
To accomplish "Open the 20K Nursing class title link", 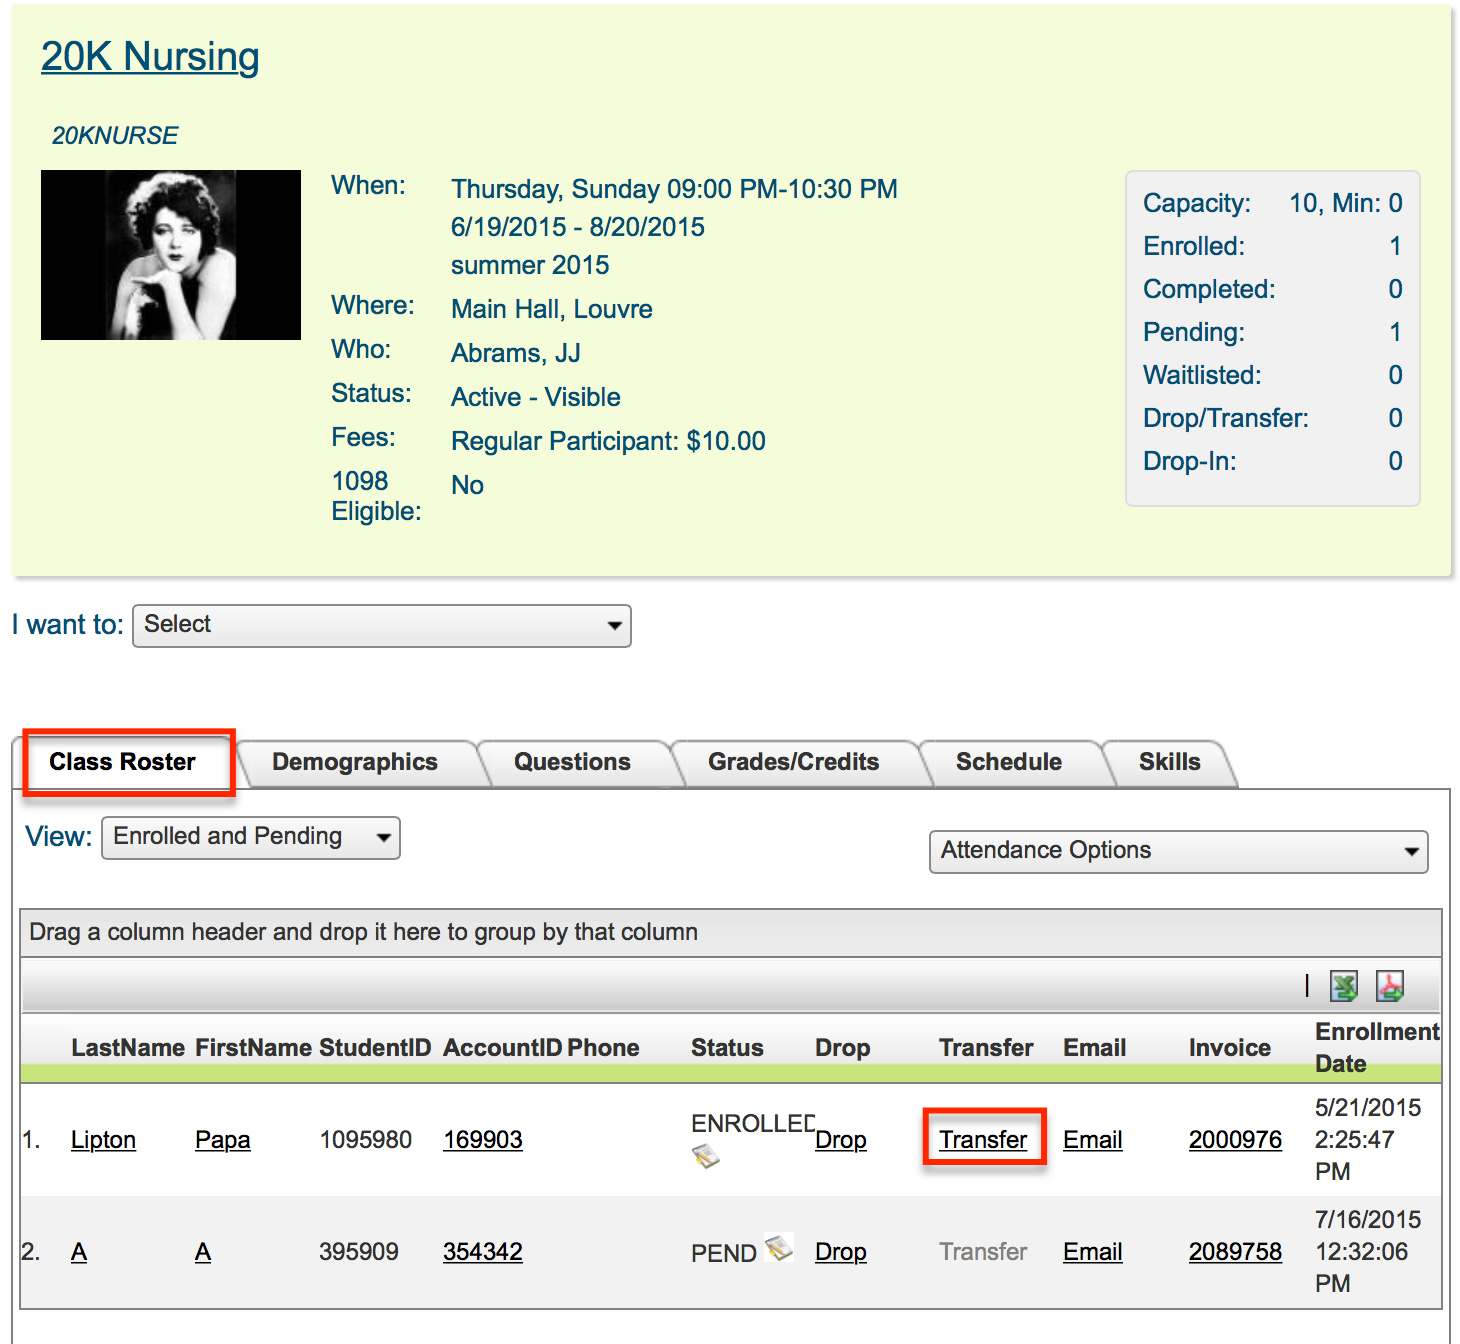I will point(150,57).
